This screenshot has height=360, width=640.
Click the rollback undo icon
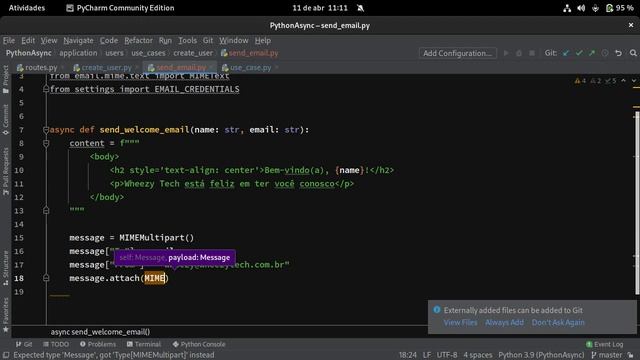[x=618, y=53]
